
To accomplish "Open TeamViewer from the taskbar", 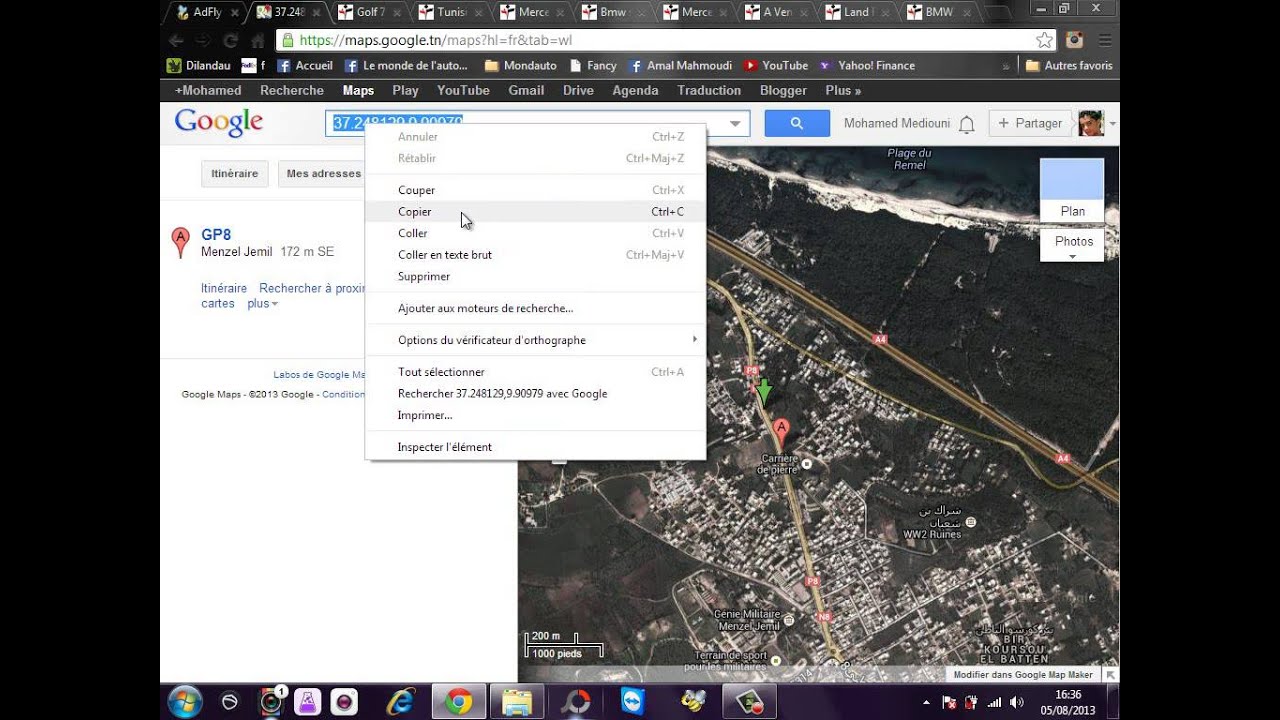I will click(x=633, y=702).
